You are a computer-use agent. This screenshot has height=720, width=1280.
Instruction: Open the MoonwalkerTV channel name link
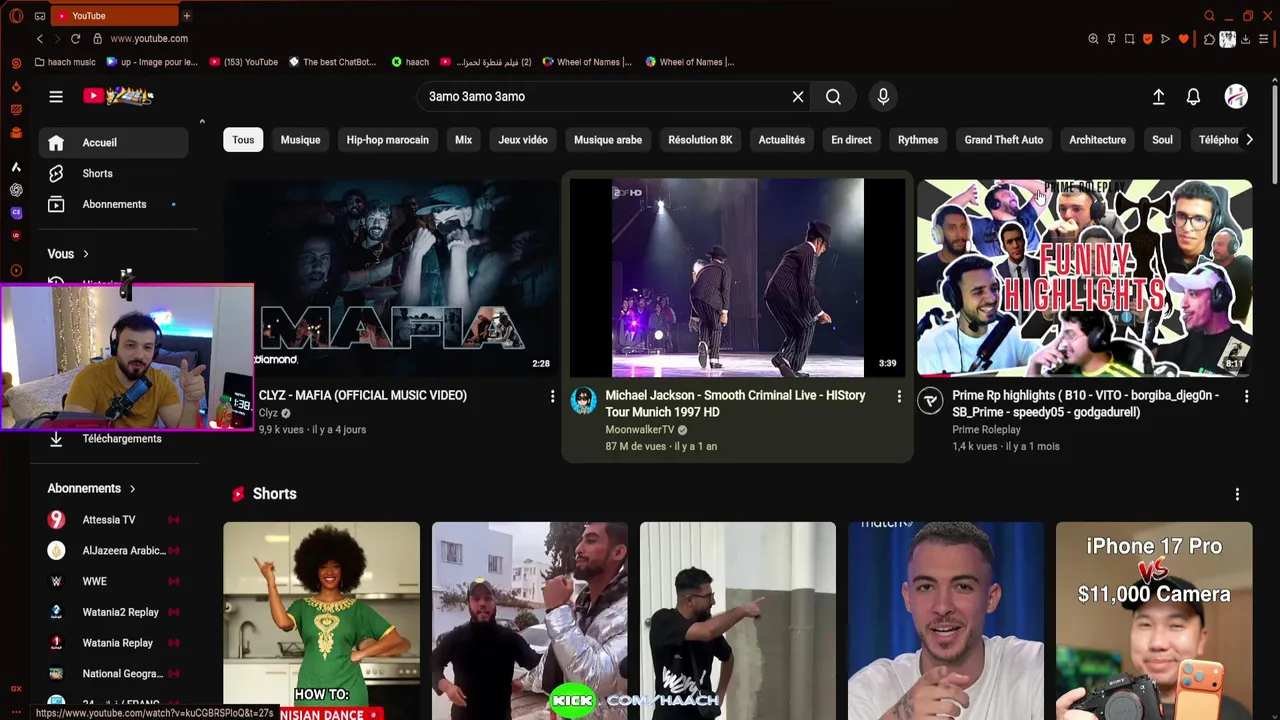tap(640, 430)
